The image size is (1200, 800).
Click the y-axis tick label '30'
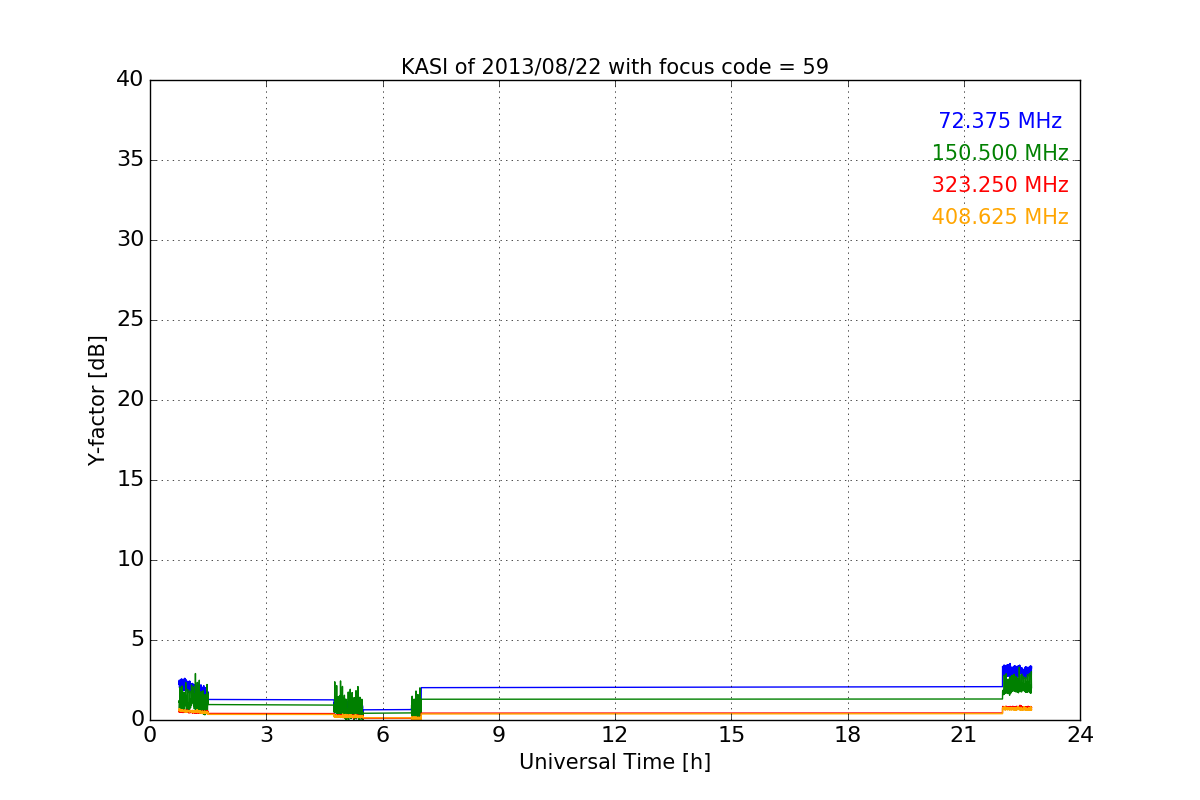click(130, 240)
